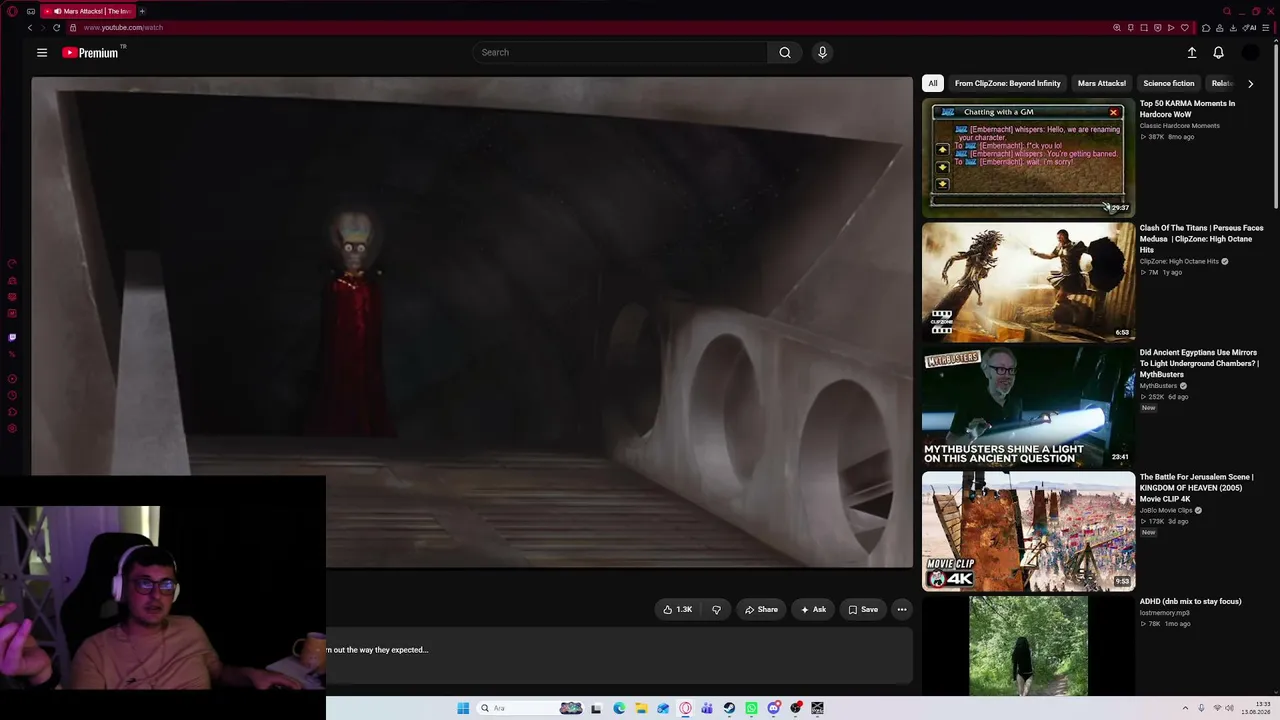This screenshot has width=1280, height=720.
Task: Open ADHD dnb mix thumbnail
Action: pos(1028,646)
